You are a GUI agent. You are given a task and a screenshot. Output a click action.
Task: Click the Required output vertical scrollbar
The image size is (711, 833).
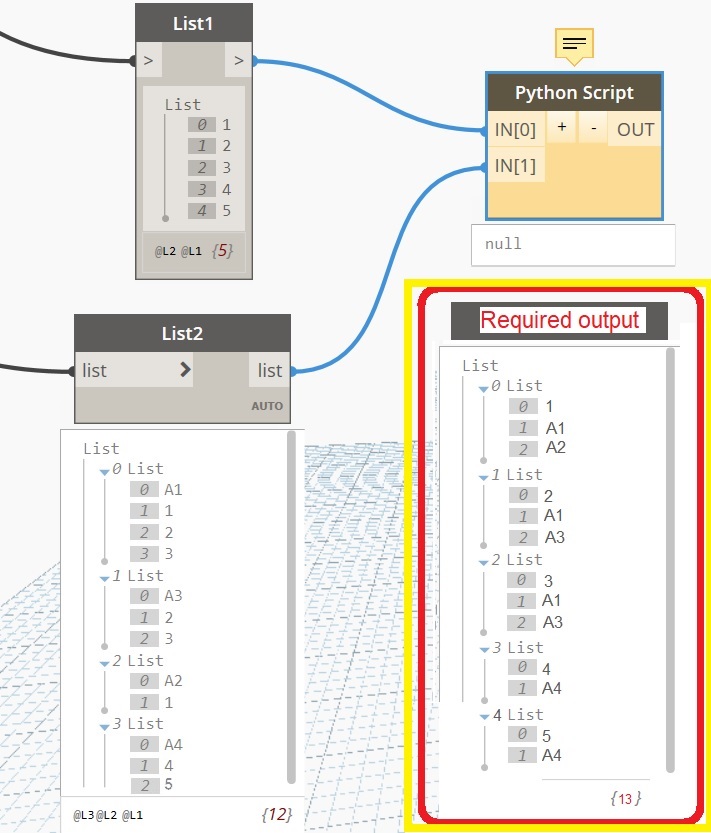tap(670, 560)
